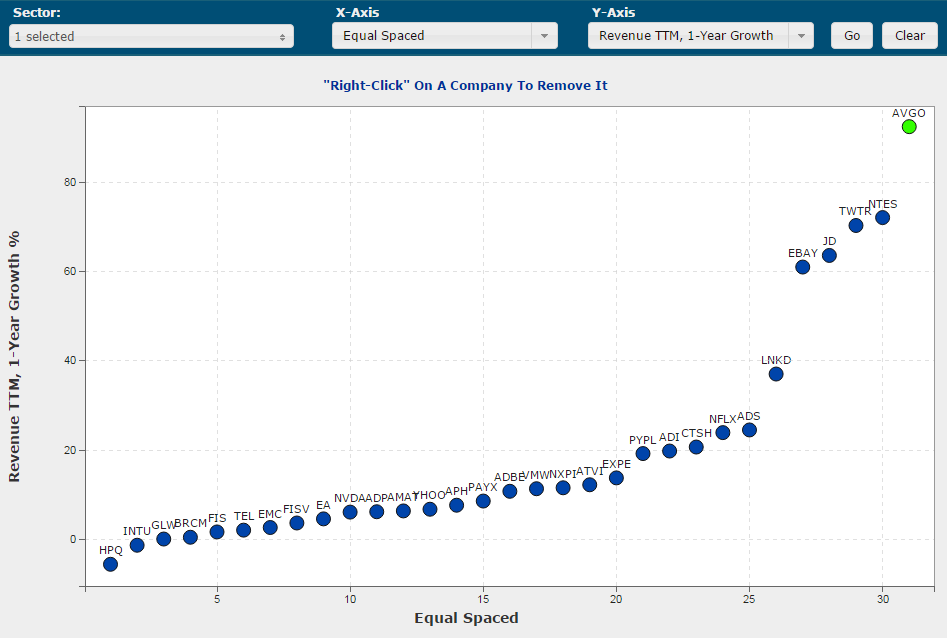Expand X-Axis dropdown arrow button
This screenshot has height=638, width=947.
click(x=544, y=36)
